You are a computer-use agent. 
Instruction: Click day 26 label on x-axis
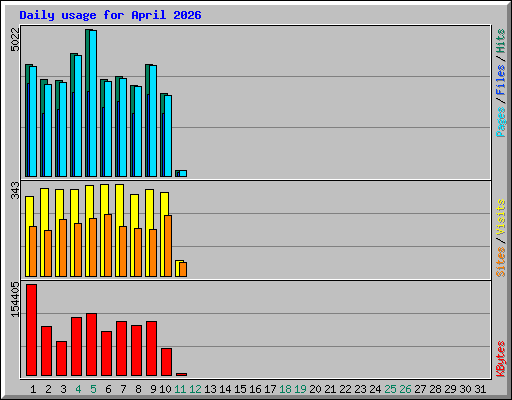405,389
